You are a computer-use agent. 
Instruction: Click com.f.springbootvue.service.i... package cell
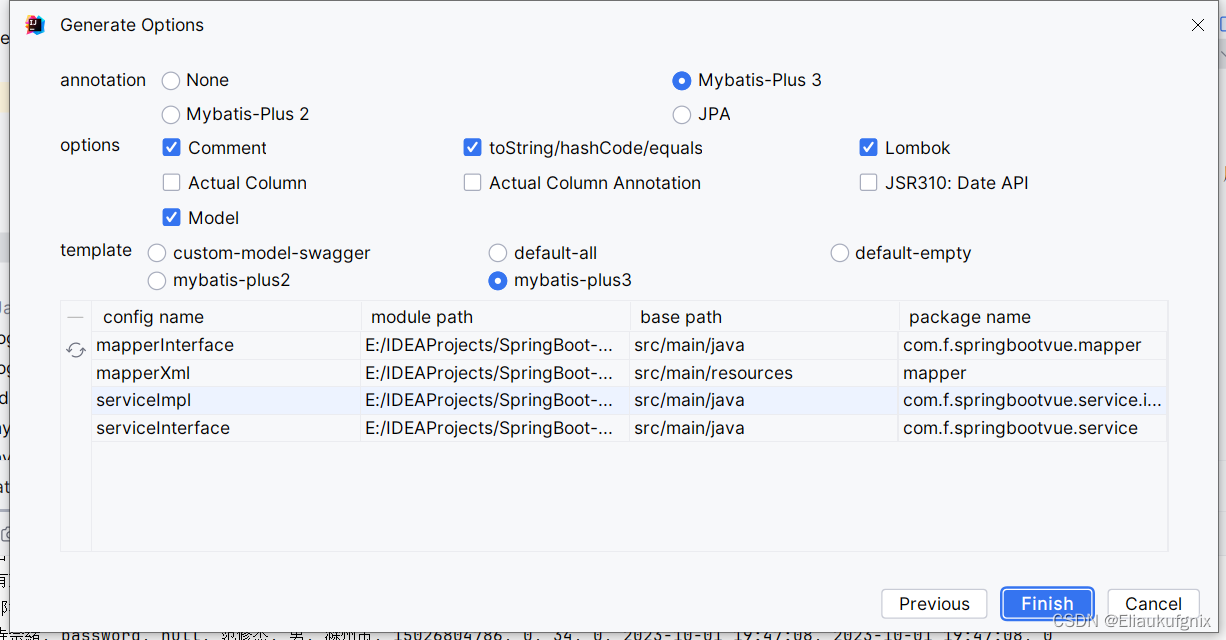pyautogui.click(x=1033, y=400)
